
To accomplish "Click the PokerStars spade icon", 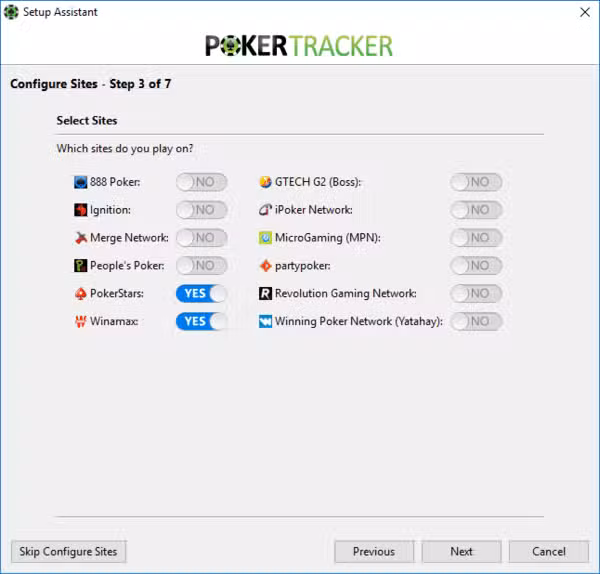I will click(x=80, y=294).
